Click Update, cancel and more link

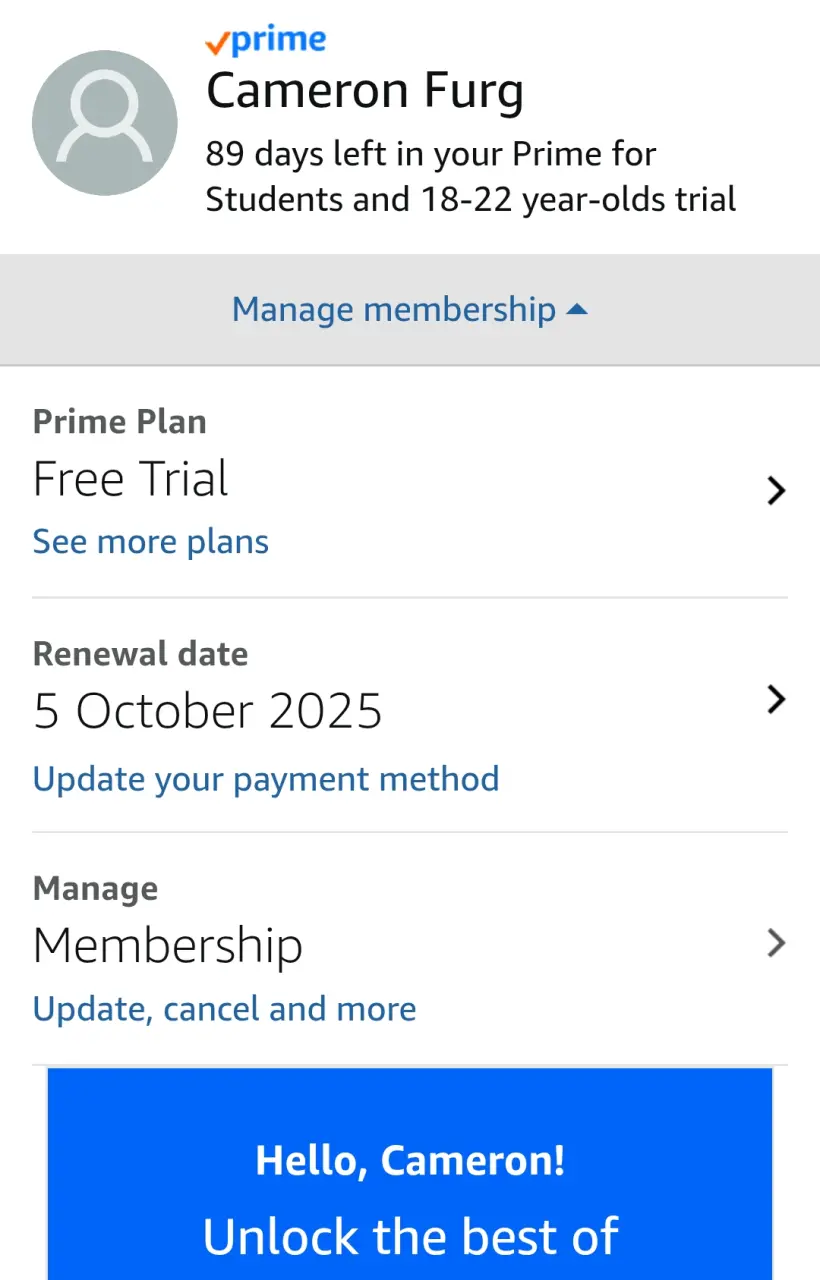click(225, 1009)
